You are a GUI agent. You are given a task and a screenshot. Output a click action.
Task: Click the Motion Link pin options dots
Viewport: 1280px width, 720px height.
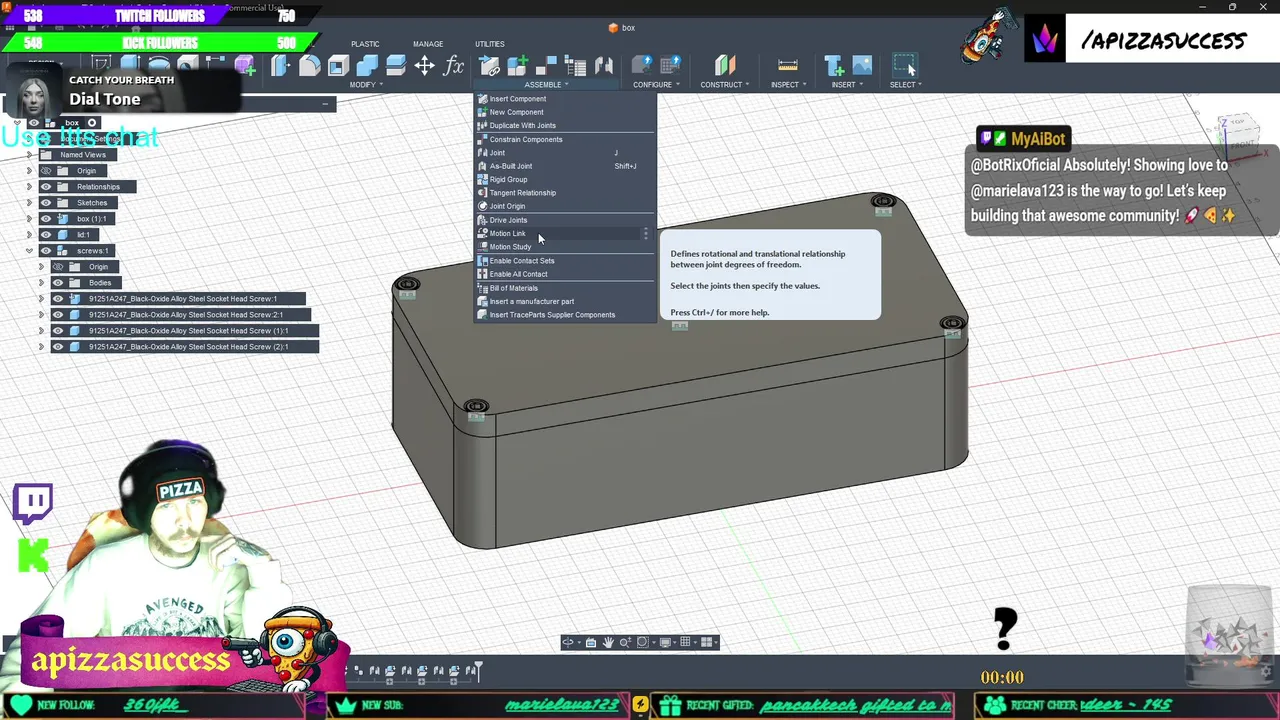coord(646,234)
